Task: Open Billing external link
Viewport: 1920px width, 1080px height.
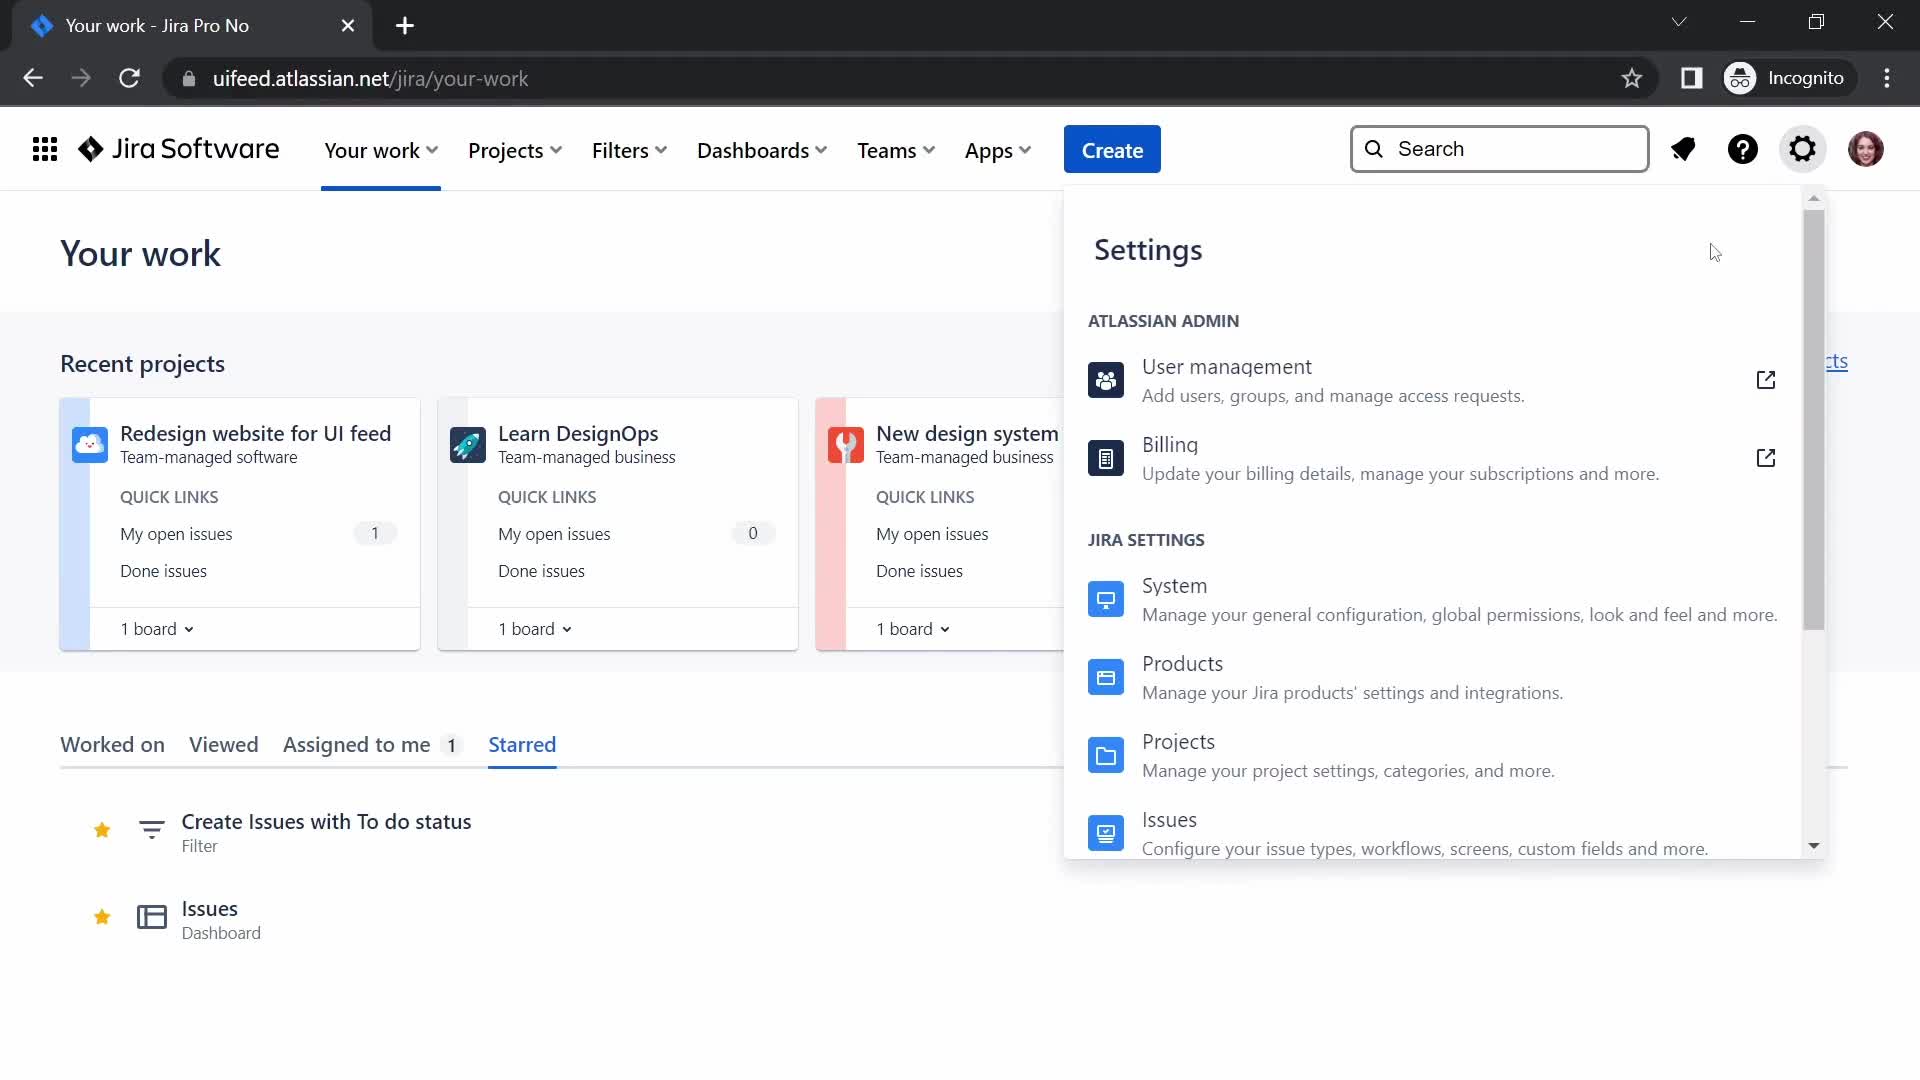Action: 1766,458
